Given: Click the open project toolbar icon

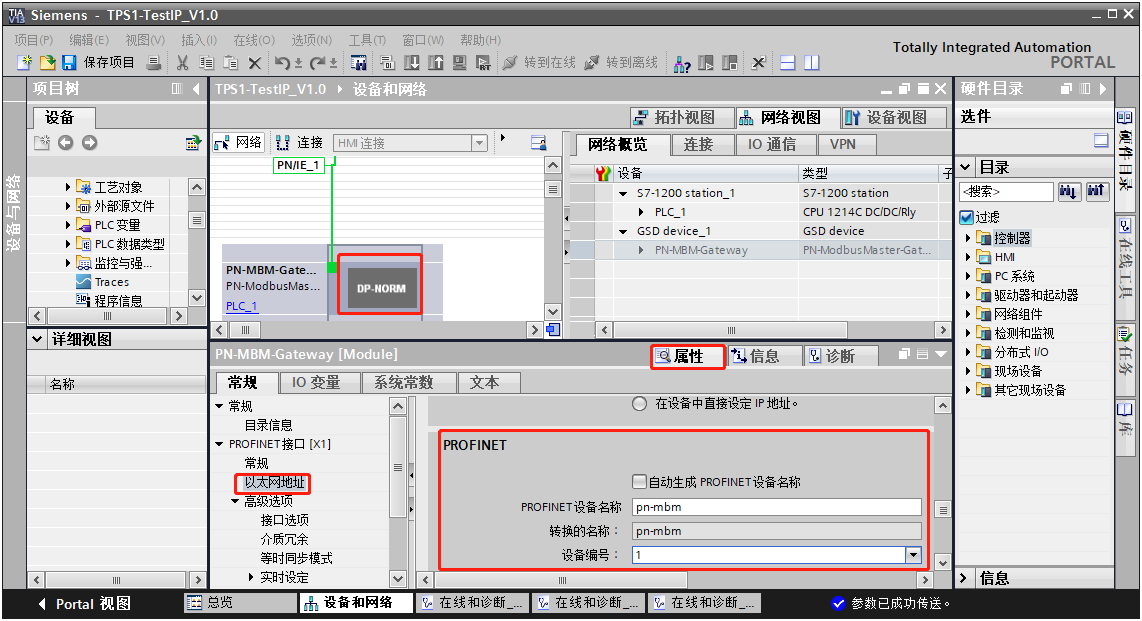Looking at the screenshot, I should [x=47, y=63].
